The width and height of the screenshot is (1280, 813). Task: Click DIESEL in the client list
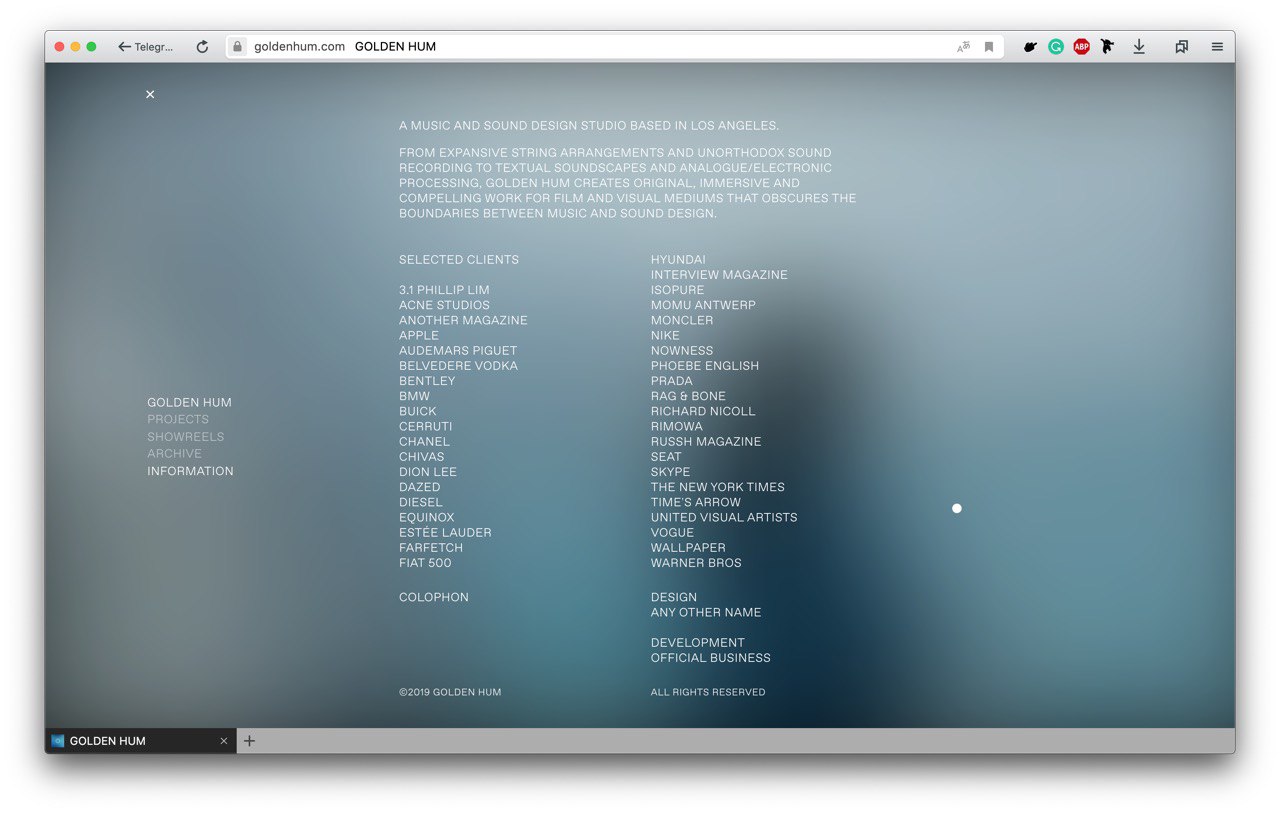[x=421, y=503]
